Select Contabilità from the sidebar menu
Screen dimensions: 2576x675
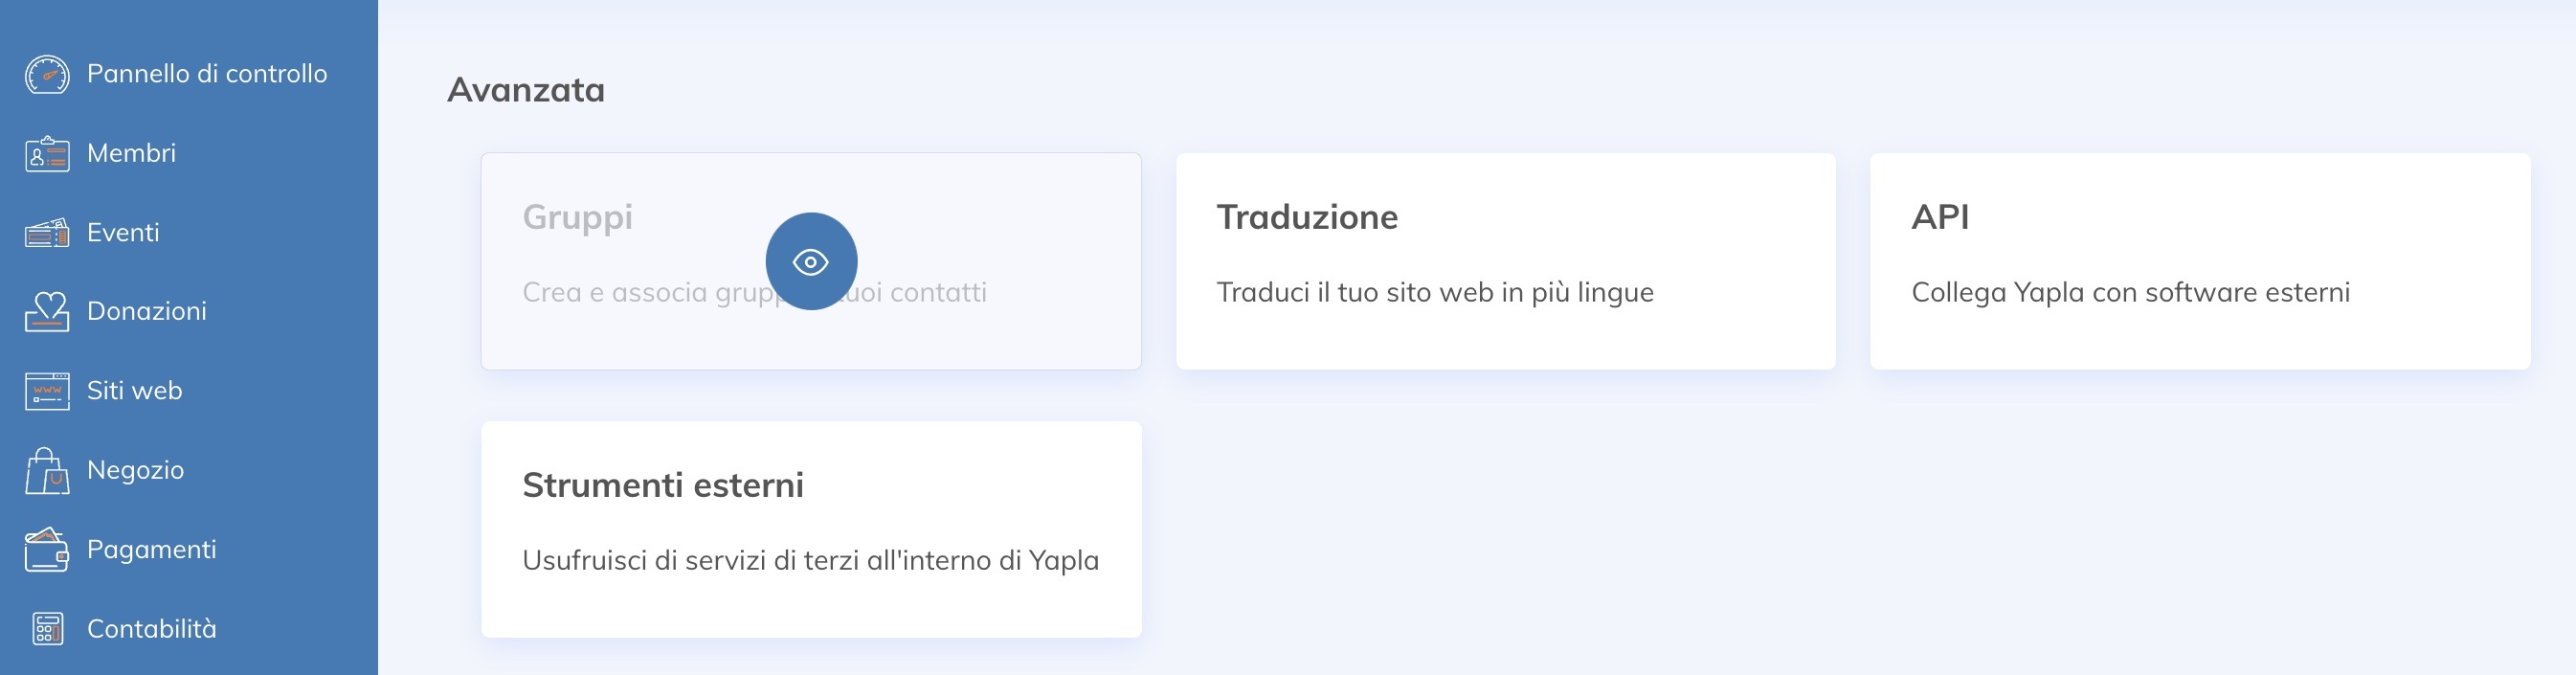(152, 628)
